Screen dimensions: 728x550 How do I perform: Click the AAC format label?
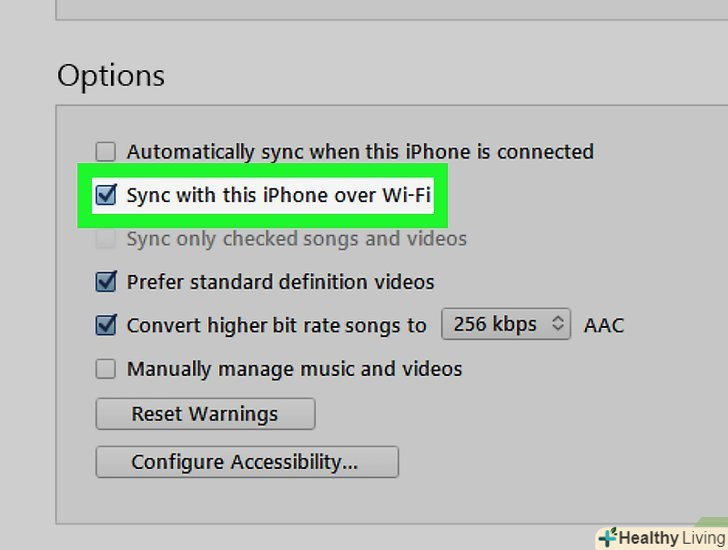(604, 325)
